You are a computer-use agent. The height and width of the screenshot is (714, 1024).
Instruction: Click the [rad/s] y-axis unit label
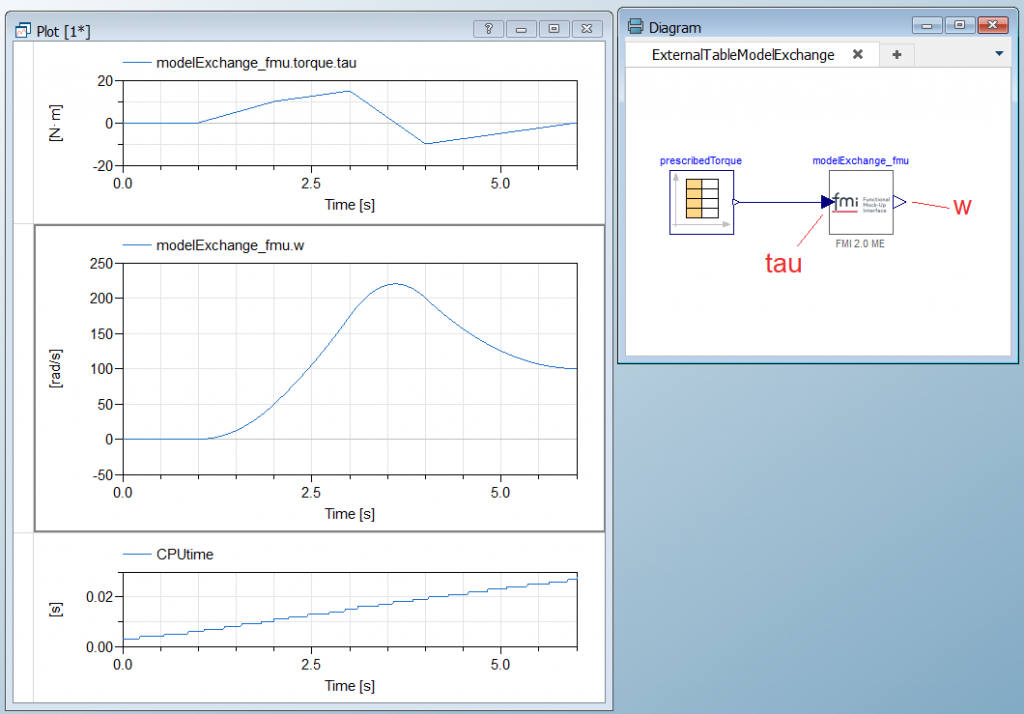tap(56, 369)
